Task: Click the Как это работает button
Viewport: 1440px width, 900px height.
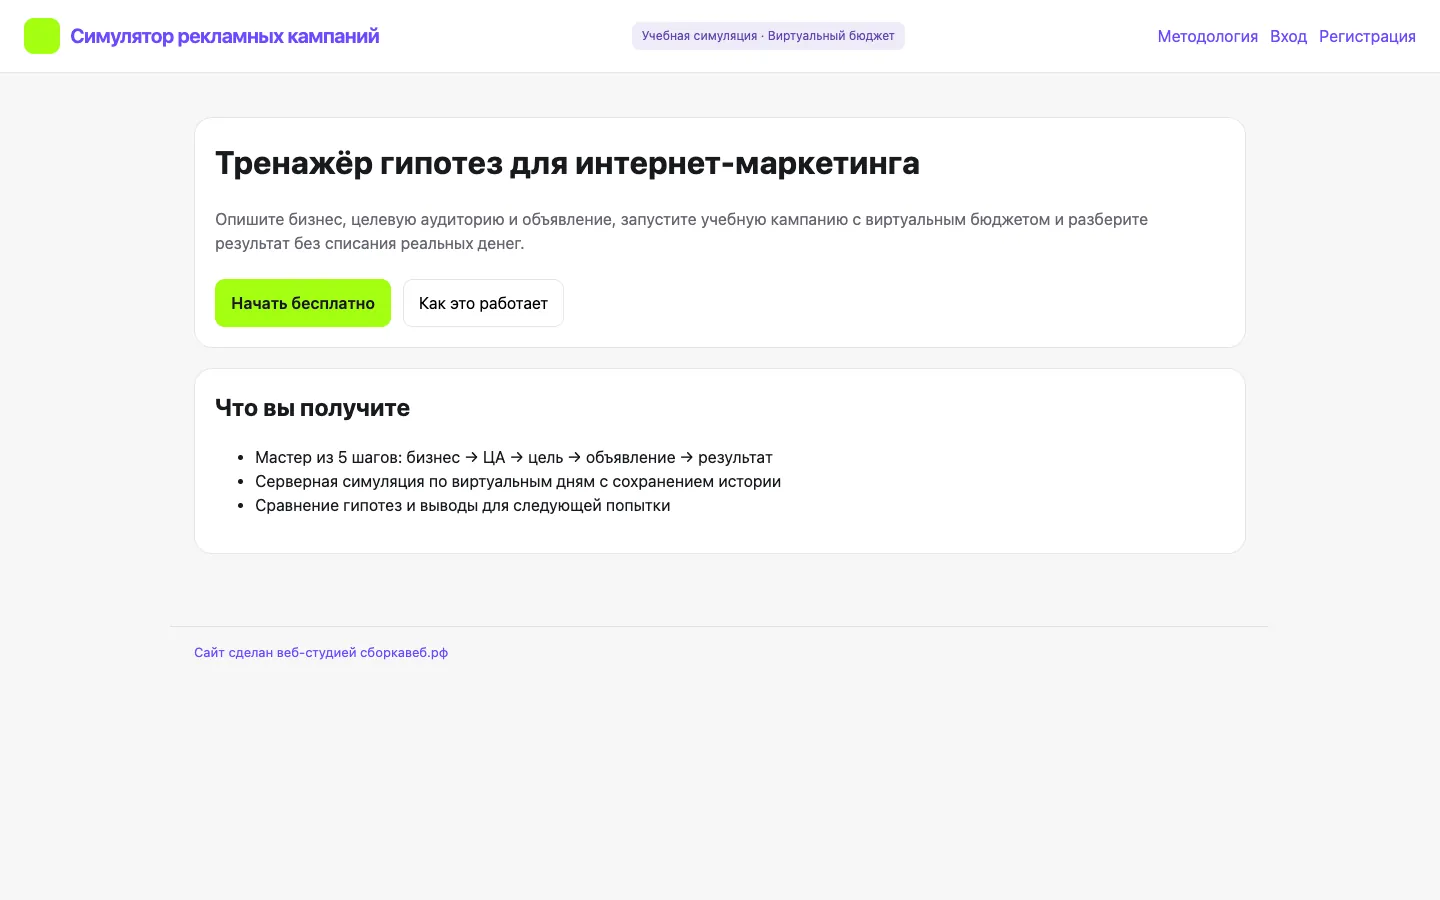Action: point(483,303)
